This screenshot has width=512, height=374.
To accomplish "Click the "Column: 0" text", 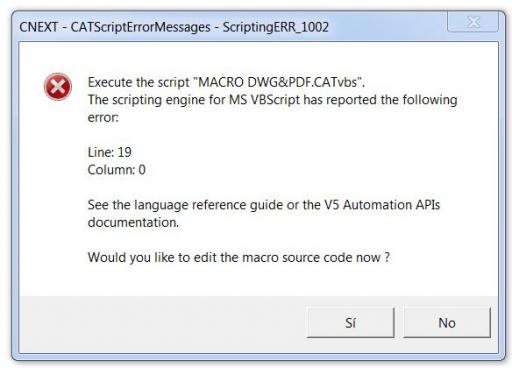I will 116,170.
